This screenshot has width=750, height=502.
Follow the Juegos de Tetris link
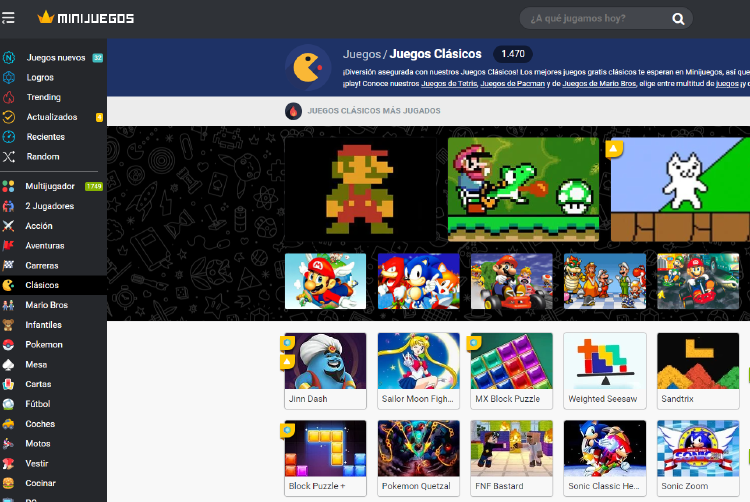[x=449, y=84]
